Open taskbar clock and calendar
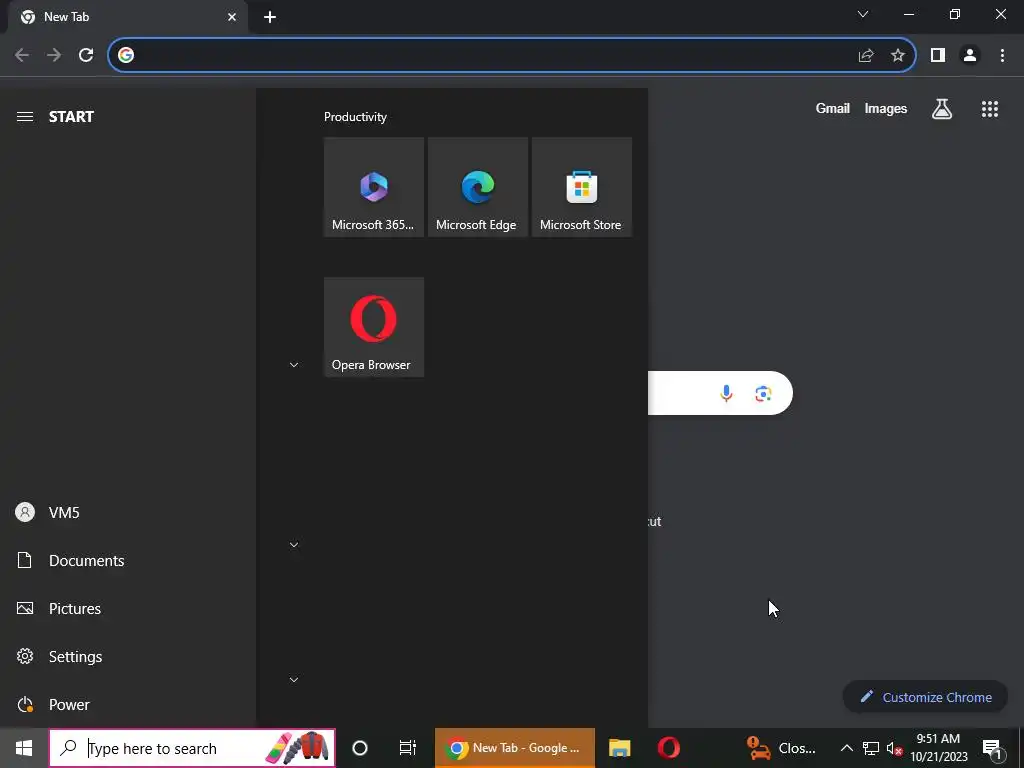 (x=938, y=748)
